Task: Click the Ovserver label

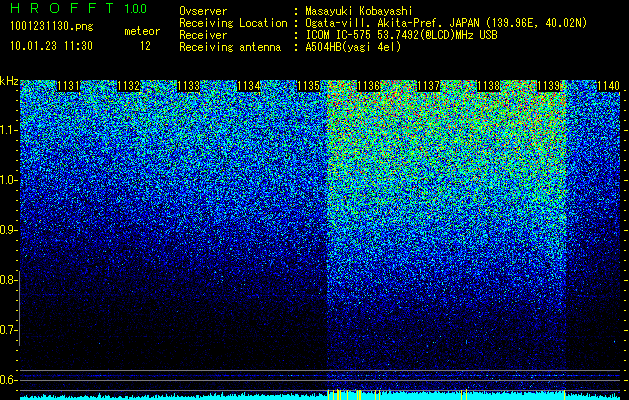Action: [x=203, y=11]
